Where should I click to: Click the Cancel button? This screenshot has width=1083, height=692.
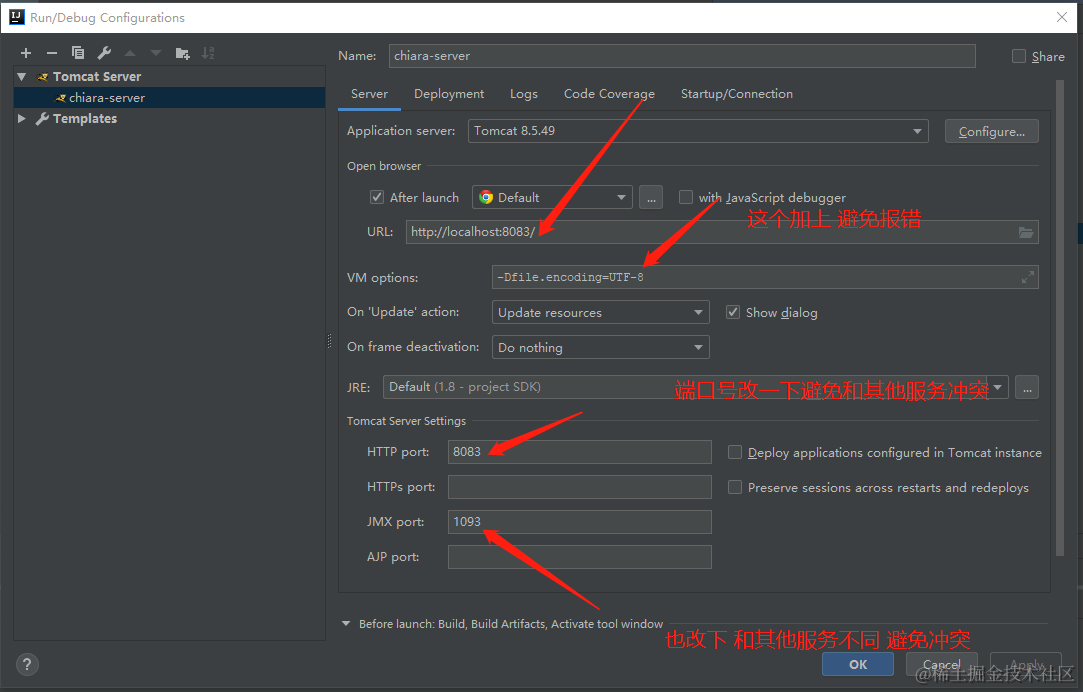point(941,664)
